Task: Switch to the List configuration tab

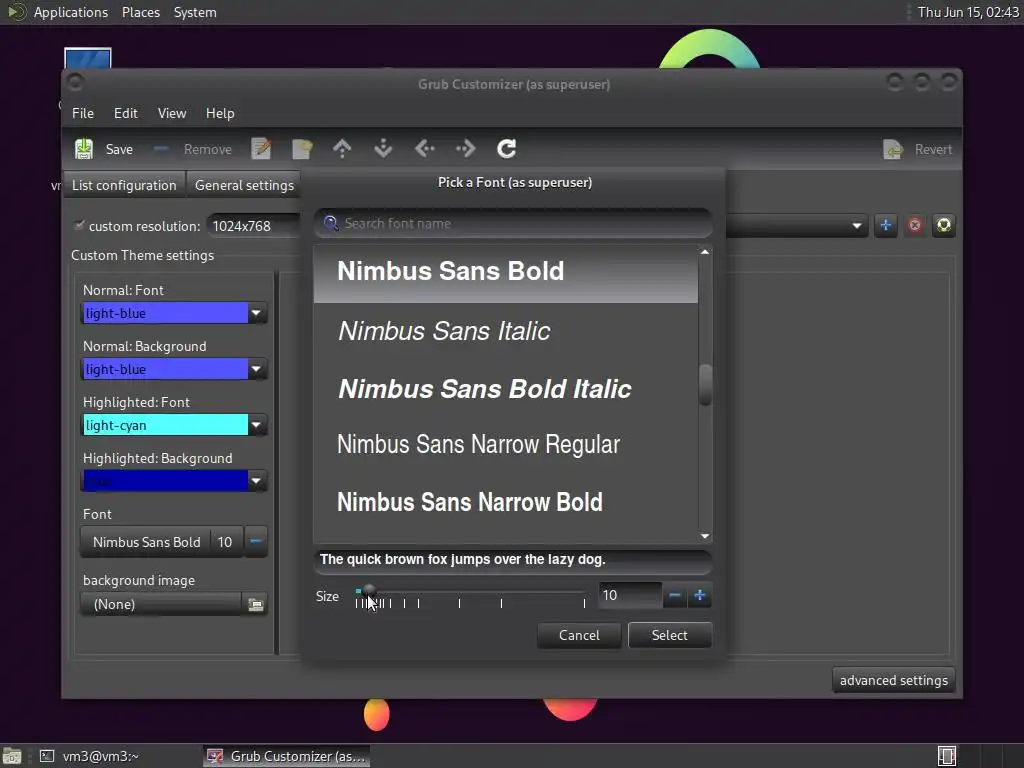Action: click(x=124, y=185)
